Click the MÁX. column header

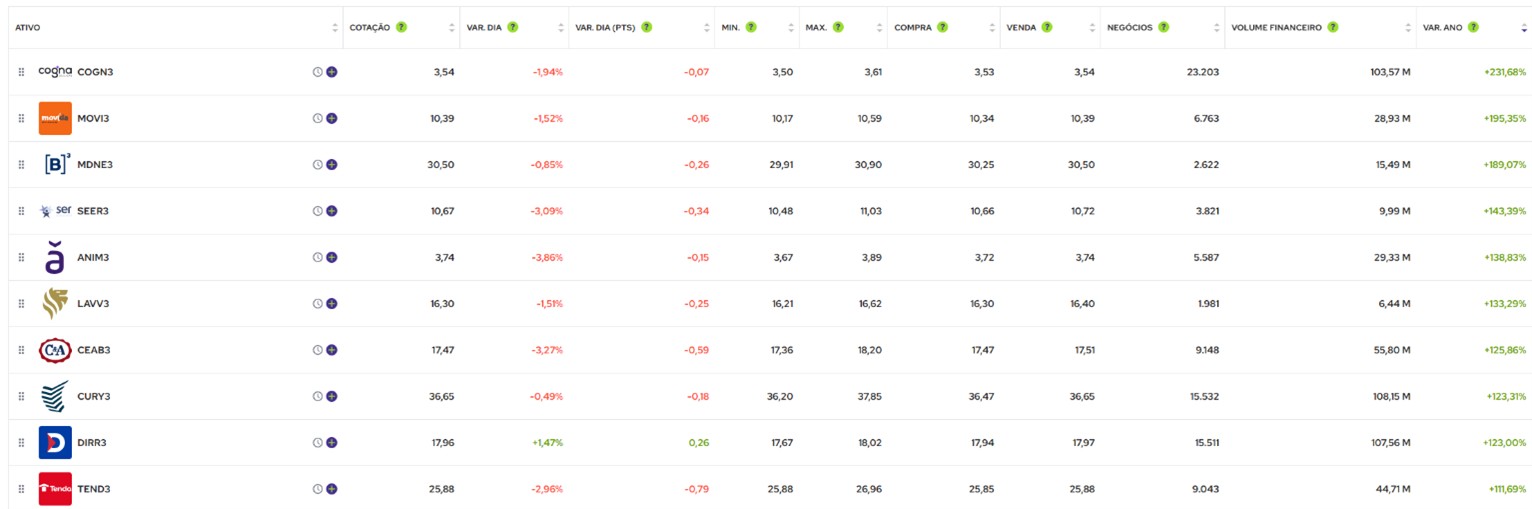coord(816,27)
